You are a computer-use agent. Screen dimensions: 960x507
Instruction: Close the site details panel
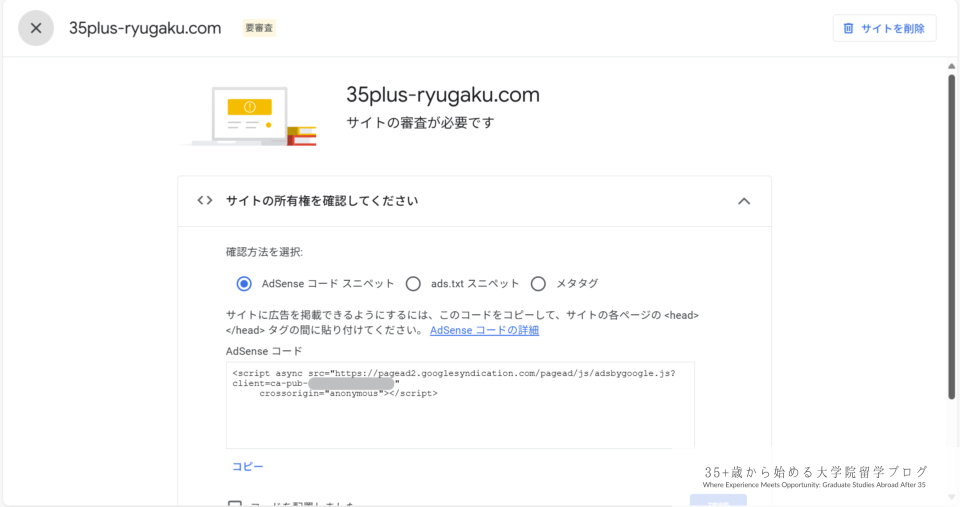pyautogui.click(x=36, y=28)
